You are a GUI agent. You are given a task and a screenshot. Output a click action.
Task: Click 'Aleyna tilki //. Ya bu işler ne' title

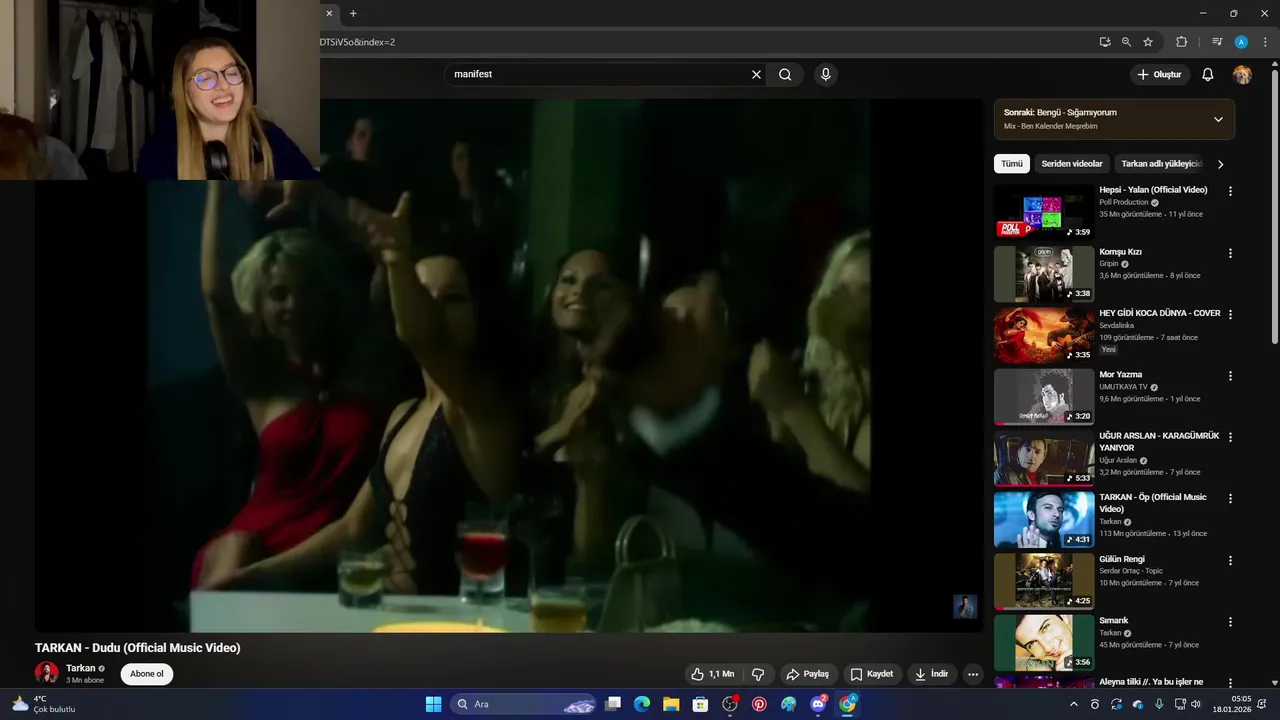coord(1151,682)
